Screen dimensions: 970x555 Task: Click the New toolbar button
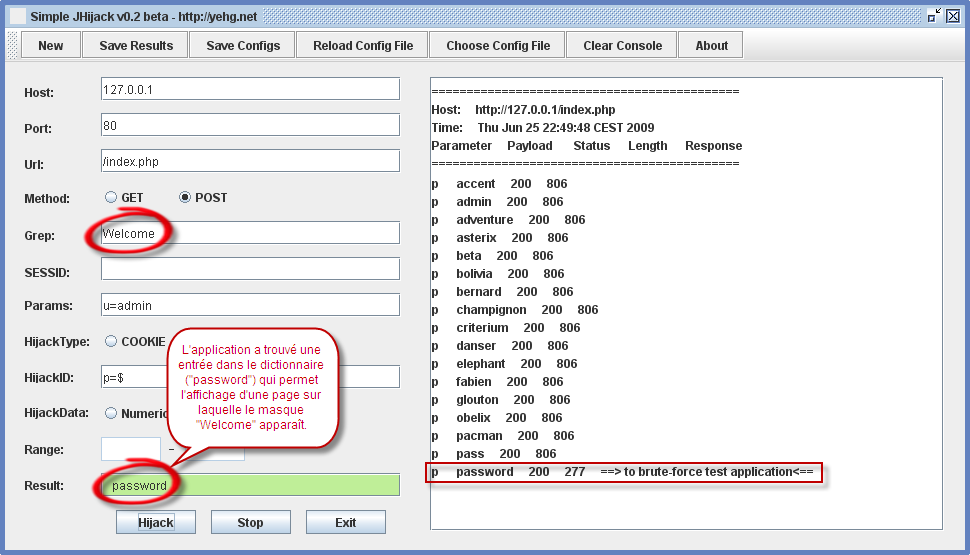pyautogui.click(x=51, y=45)
